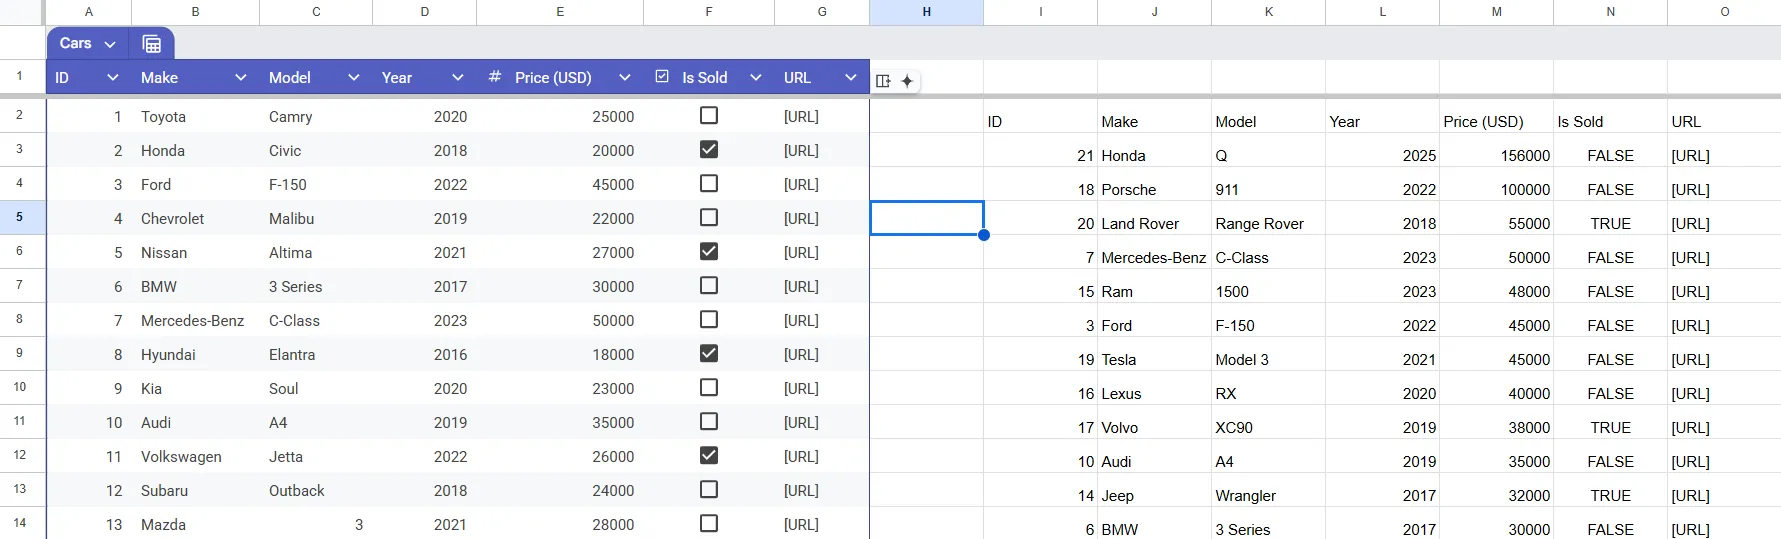Click the Porsche cell in column J
Viewport: 1781px width, 539px height.
click(1154, 190)
